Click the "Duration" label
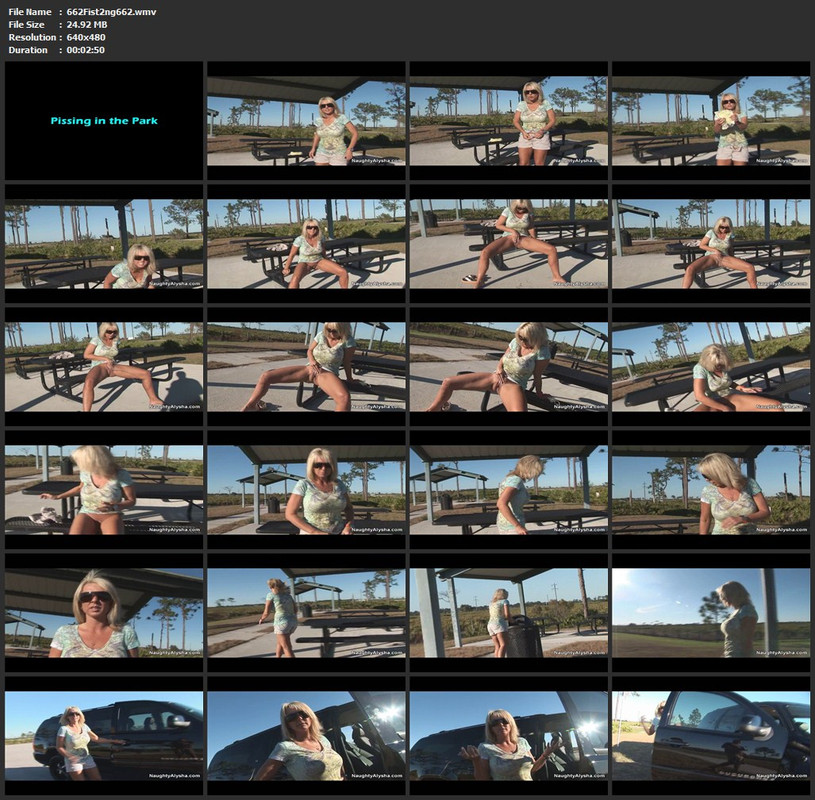Viewport: 815px width, 800px height. [28, 50]
